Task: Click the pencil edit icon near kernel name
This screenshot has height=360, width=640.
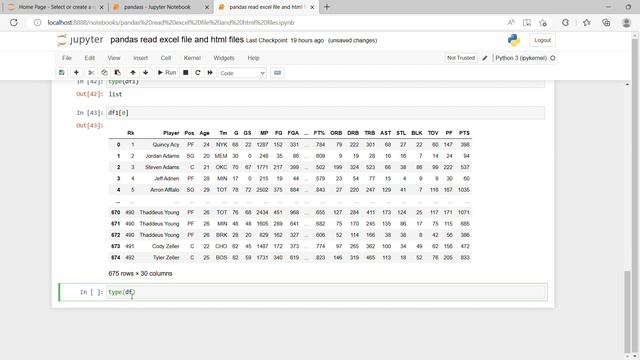Action: (485, 58)
